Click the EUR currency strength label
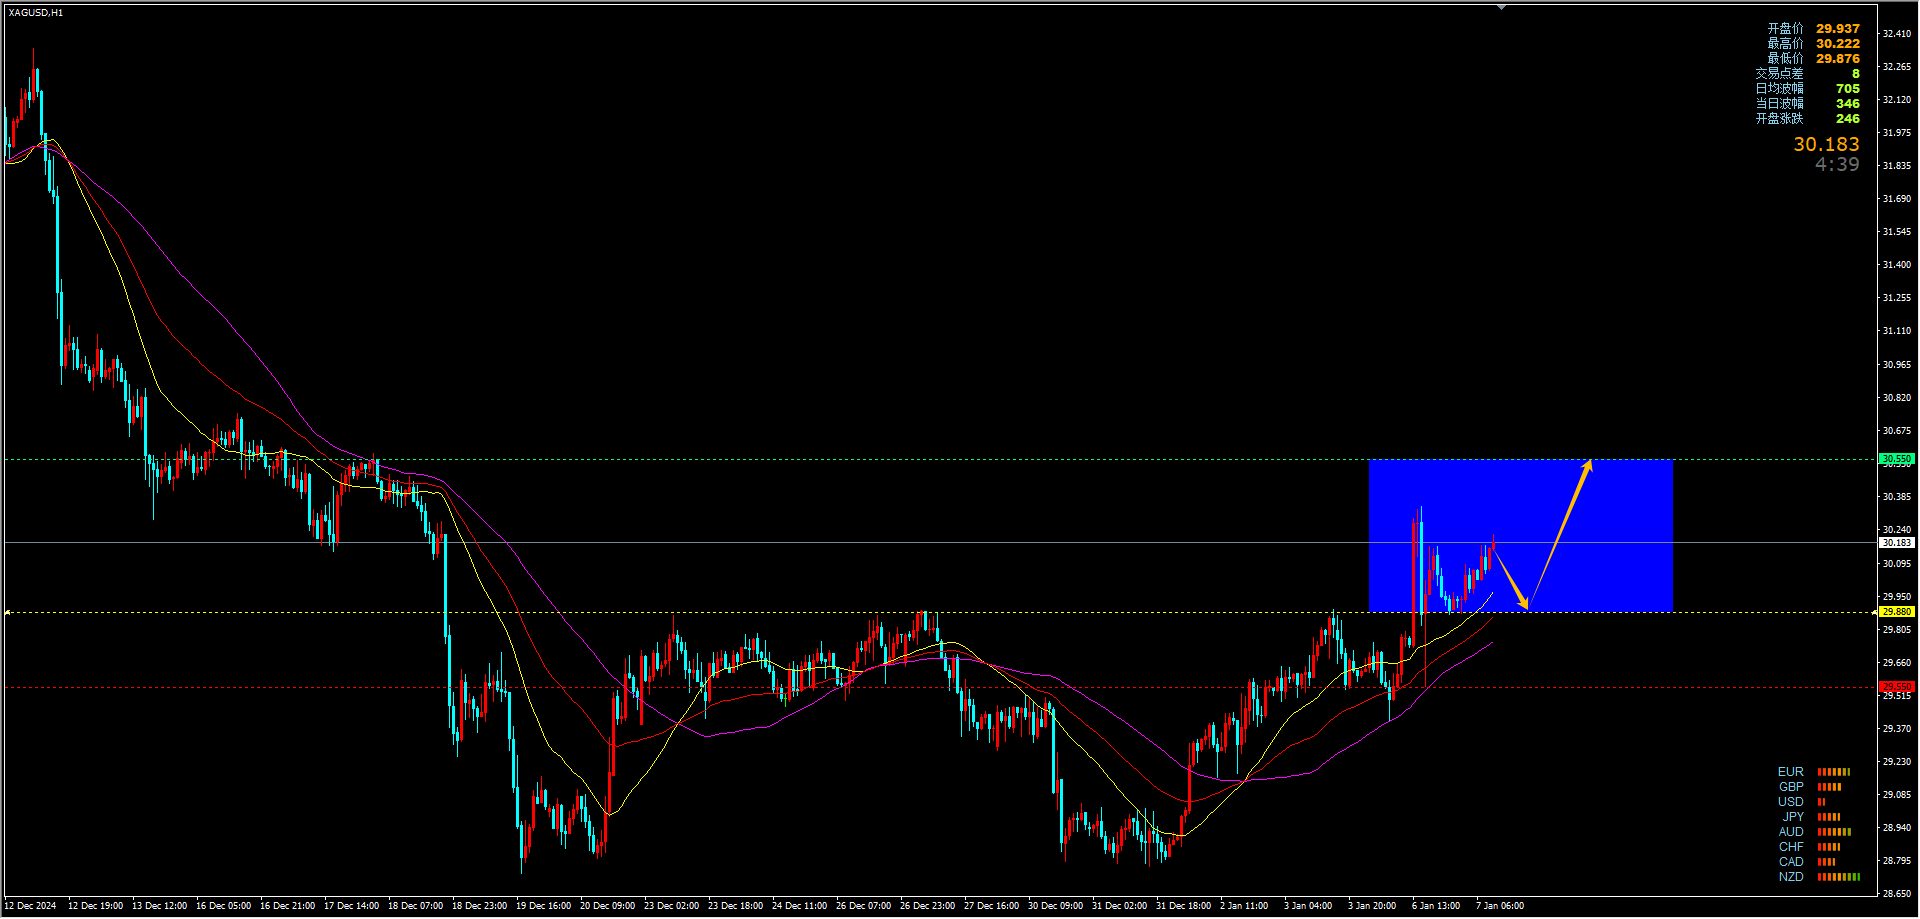This screenshot has height=919, width=1920. click(x=1791, y=772)
